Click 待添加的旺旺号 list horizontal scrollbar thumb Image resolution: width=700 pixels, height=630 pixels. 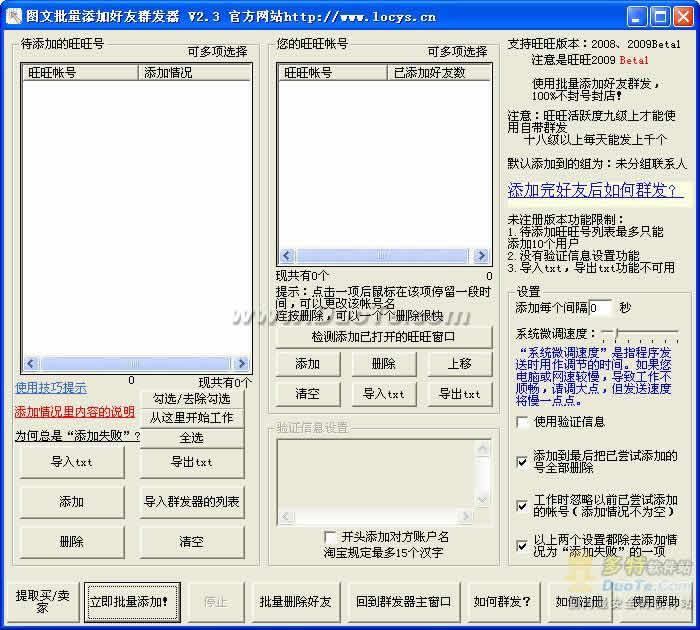tap(135, 364)
